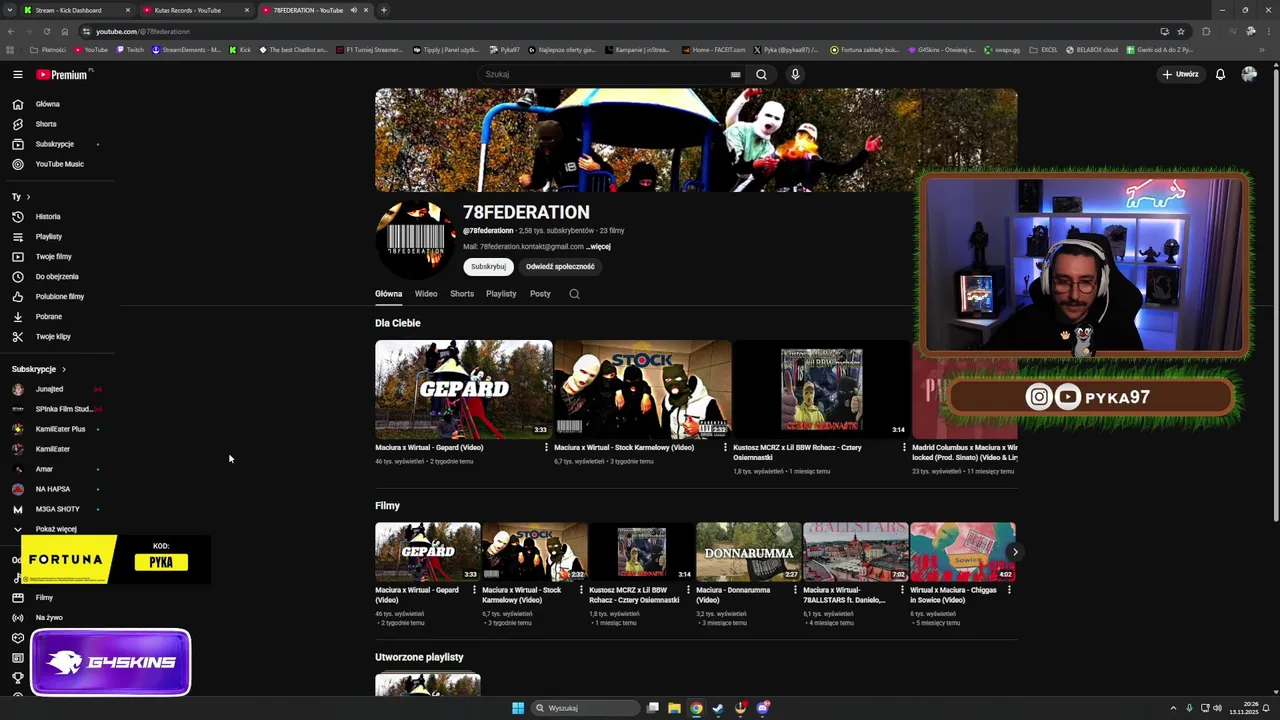The height and width of the screenshot is (720, 1280).
Task: Open account avatar menu
Action: tap(1249, 74)
